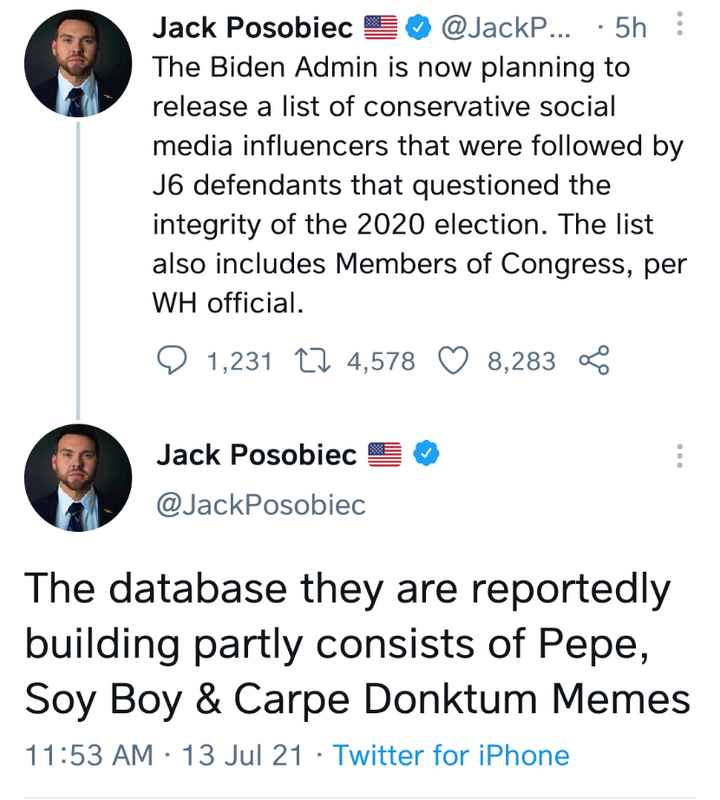Image resolution: width=720 pixels, height=800 pixels.
Task: Click the 5h timestamp on top tweet
Action: click(630, 28)
